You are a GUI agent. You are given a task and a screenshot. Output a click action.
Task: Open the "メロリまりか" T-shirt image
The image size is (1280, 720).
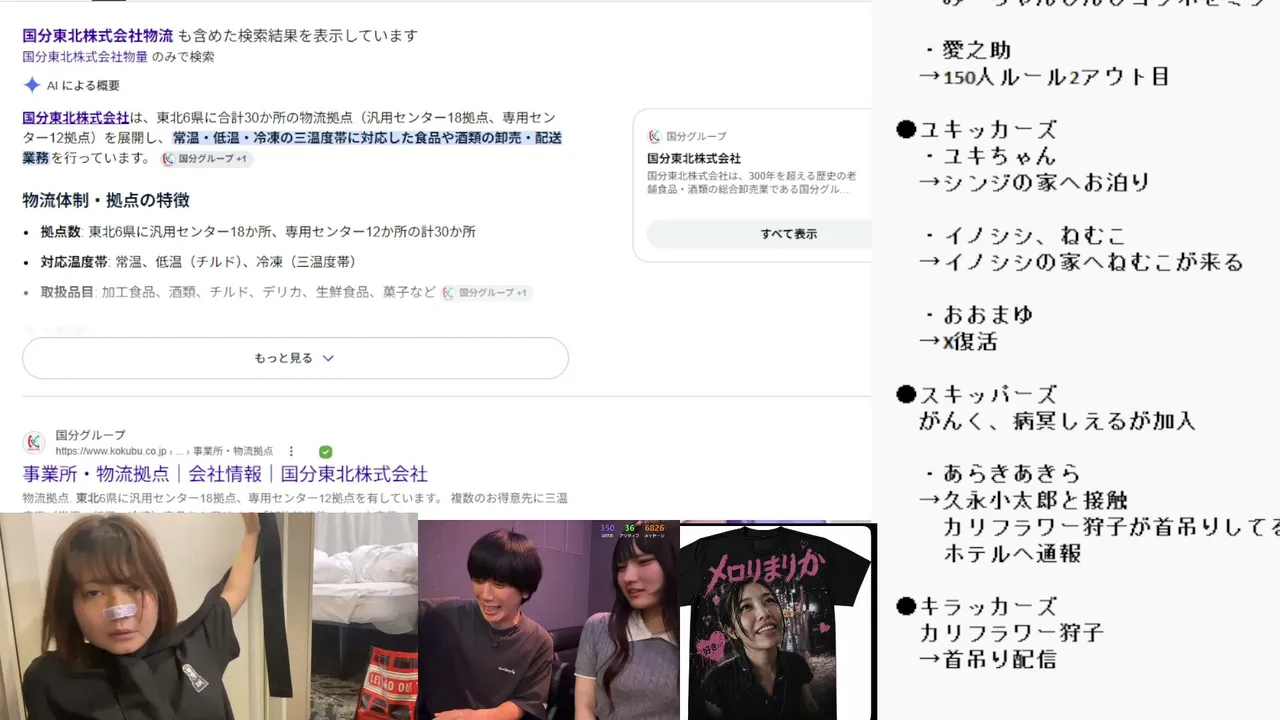778,621
